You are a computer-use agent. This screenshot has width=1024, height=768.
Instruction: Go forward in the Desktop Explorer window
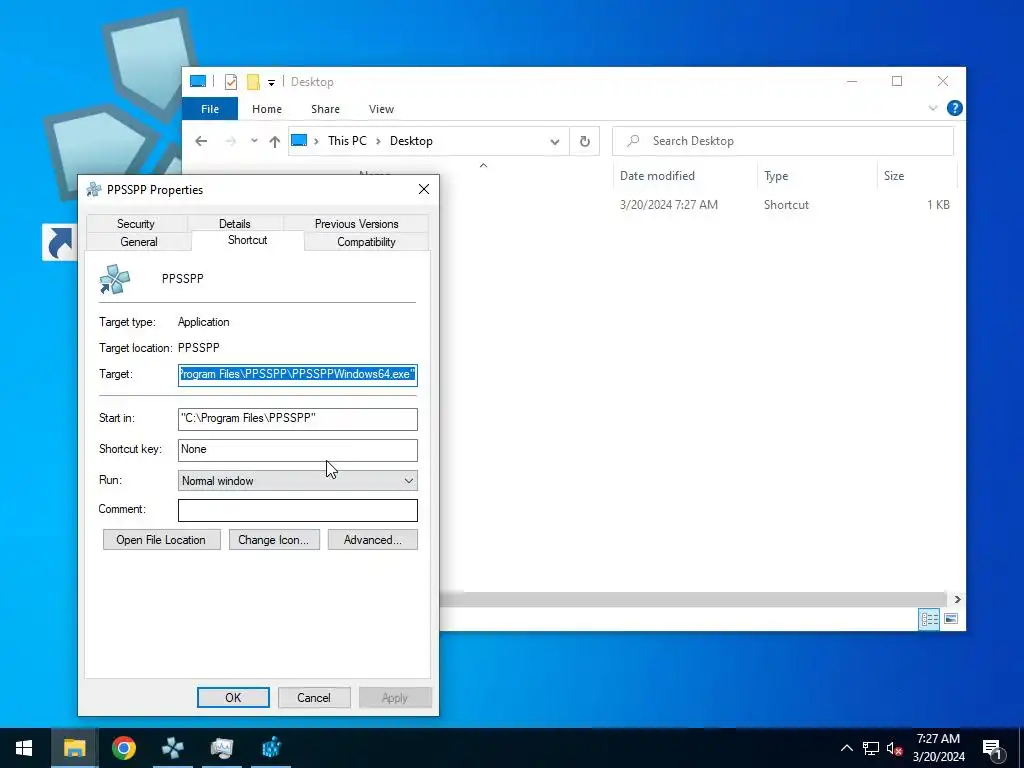[x=231, y=141]
